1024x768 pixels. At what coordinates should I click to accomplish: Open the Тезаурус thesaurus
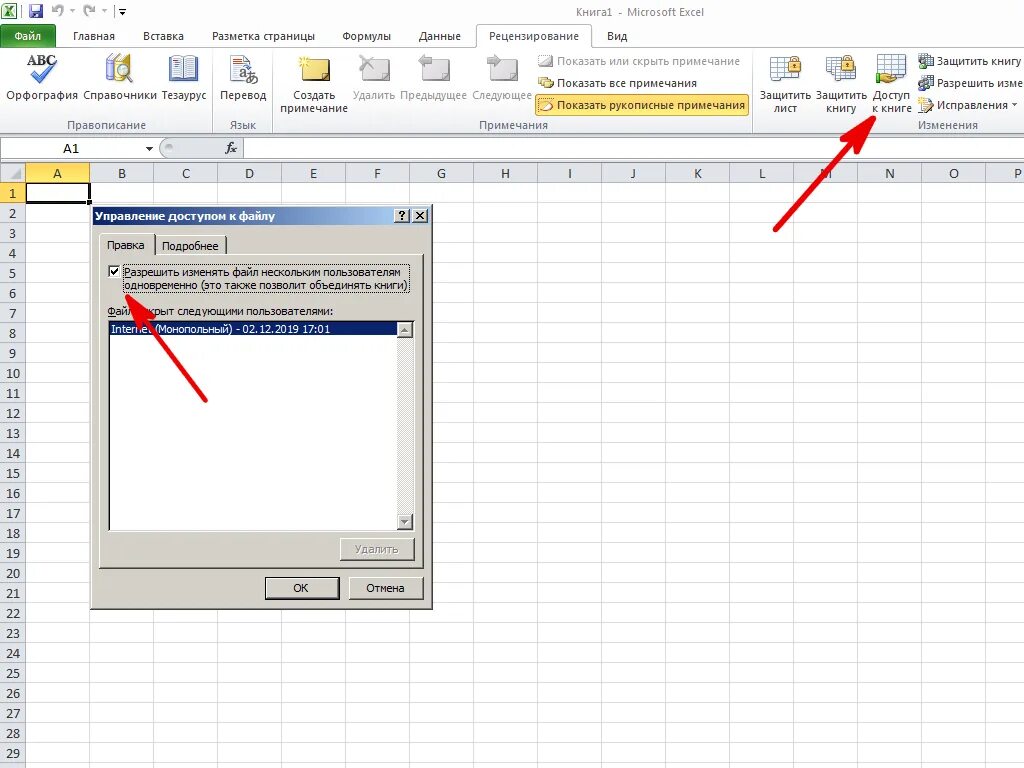click(184, 78)
